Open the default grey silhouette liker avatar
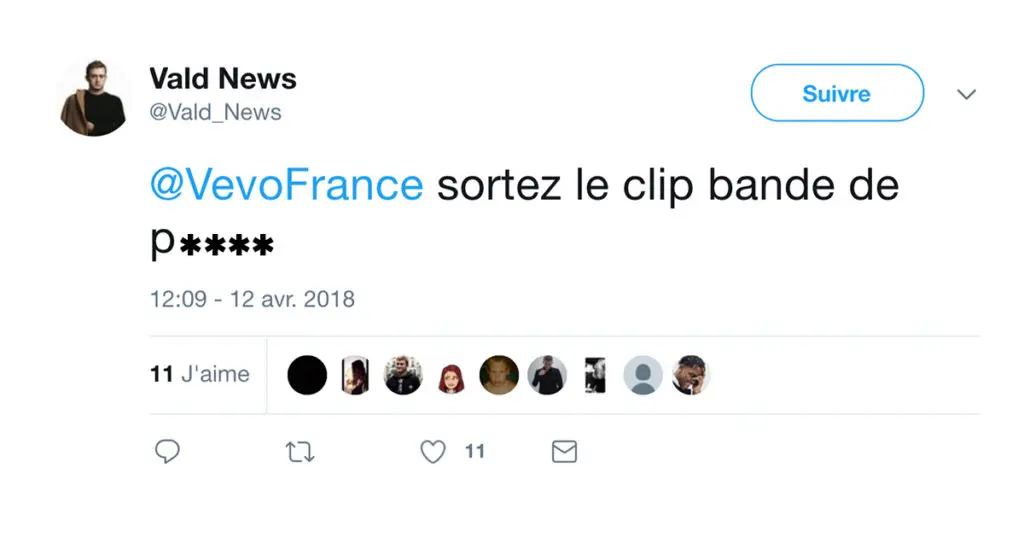This screenshot has height=538, width=1024. click(x=643, y=375)
